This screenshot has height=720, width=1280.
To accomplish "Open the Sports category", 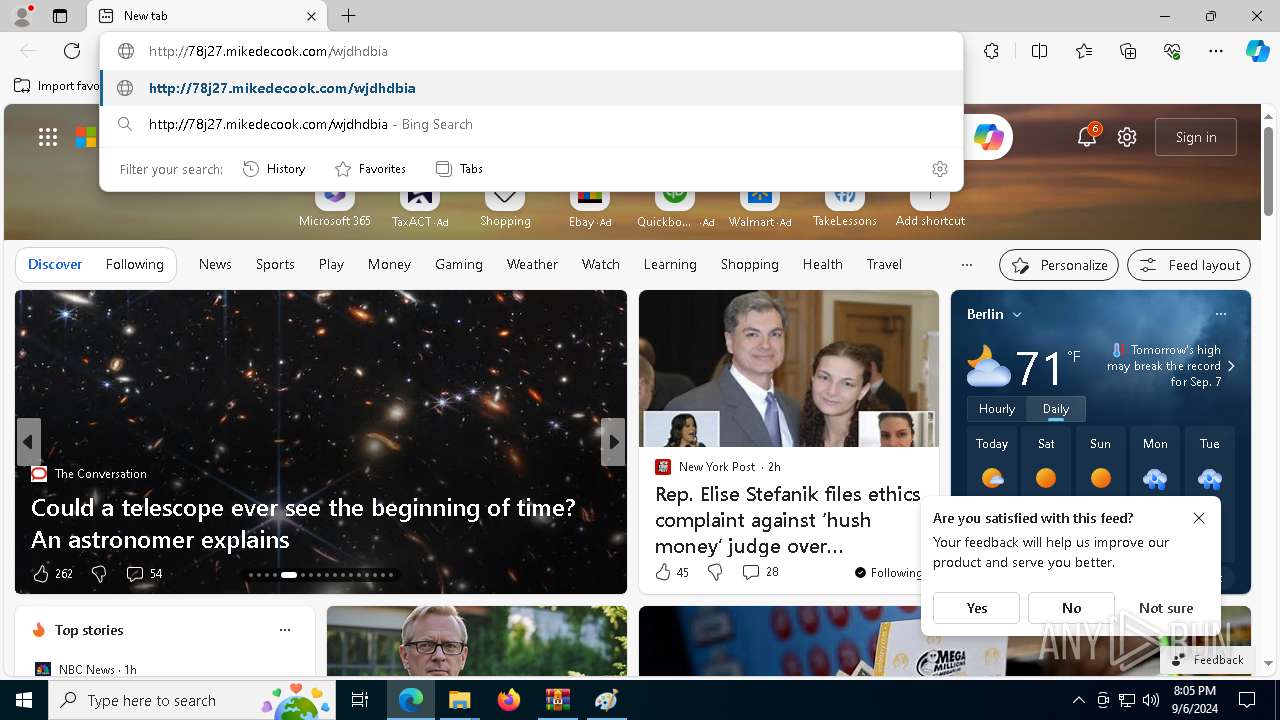I will click(x=275, y=264).
